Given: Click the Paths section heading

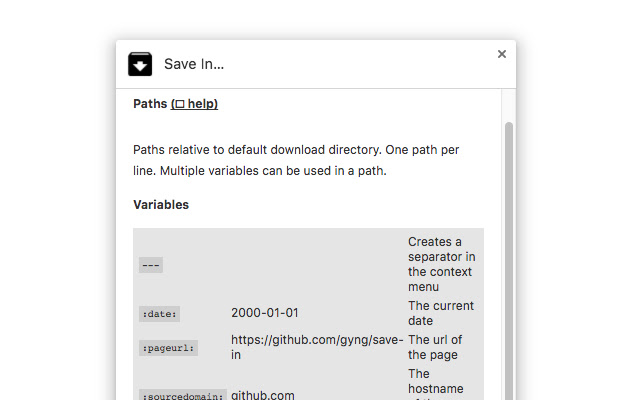Looking at the screenshot, I should tap(150, 104).
